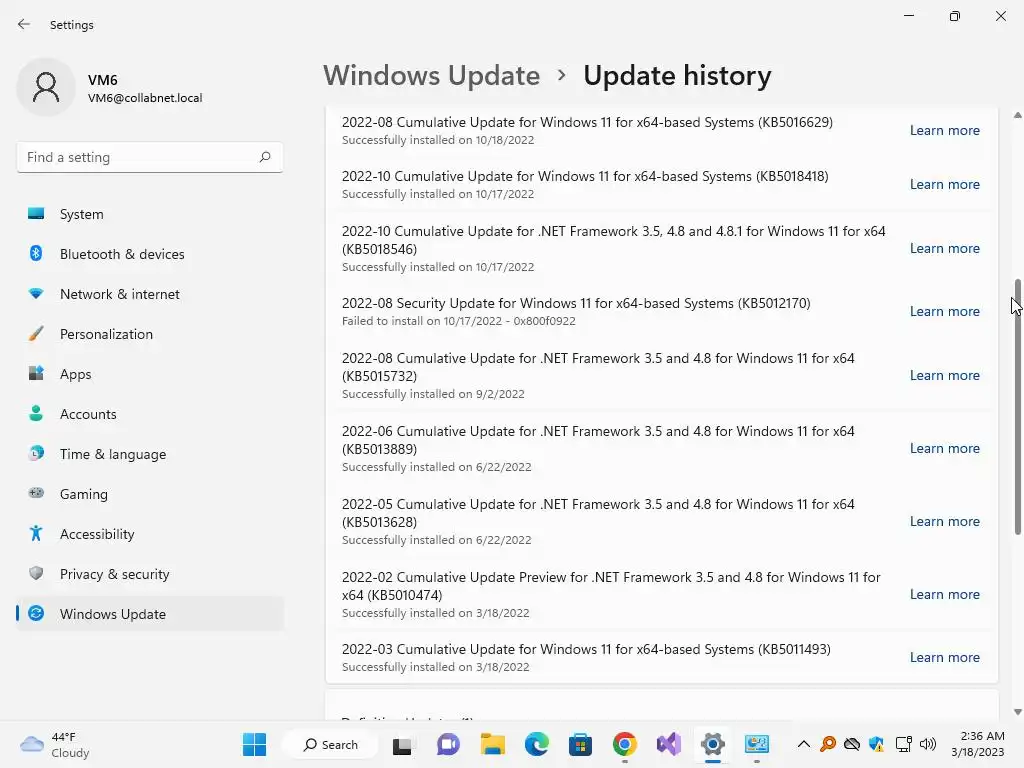Click the taskbar Search box
The height and width of the screenshot is (768, 1024).
pos(330,744)
